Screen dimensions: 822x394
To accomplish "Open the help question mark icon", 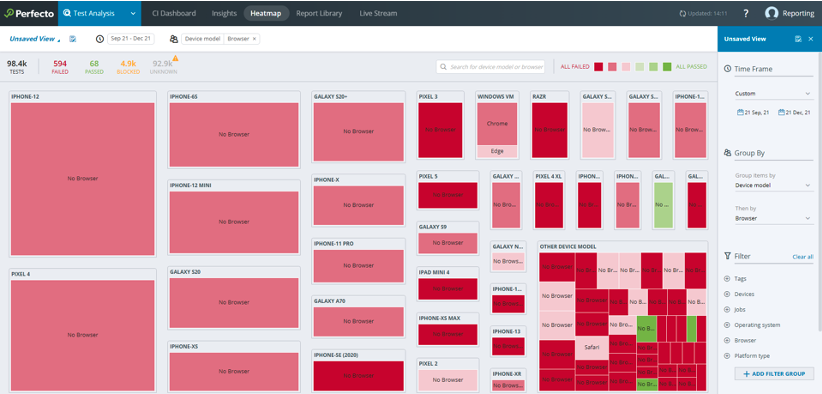I will (x=746, y=14).
